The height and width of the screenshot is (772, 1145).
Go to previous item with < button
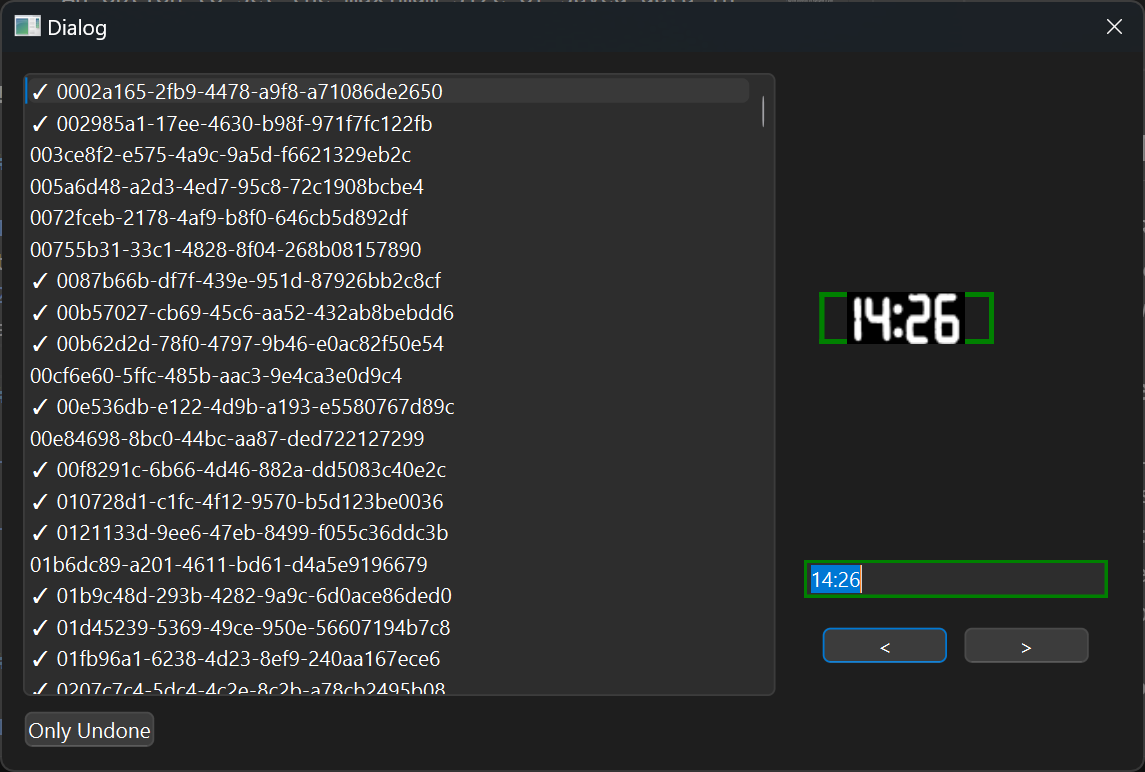tap(884, 646)
